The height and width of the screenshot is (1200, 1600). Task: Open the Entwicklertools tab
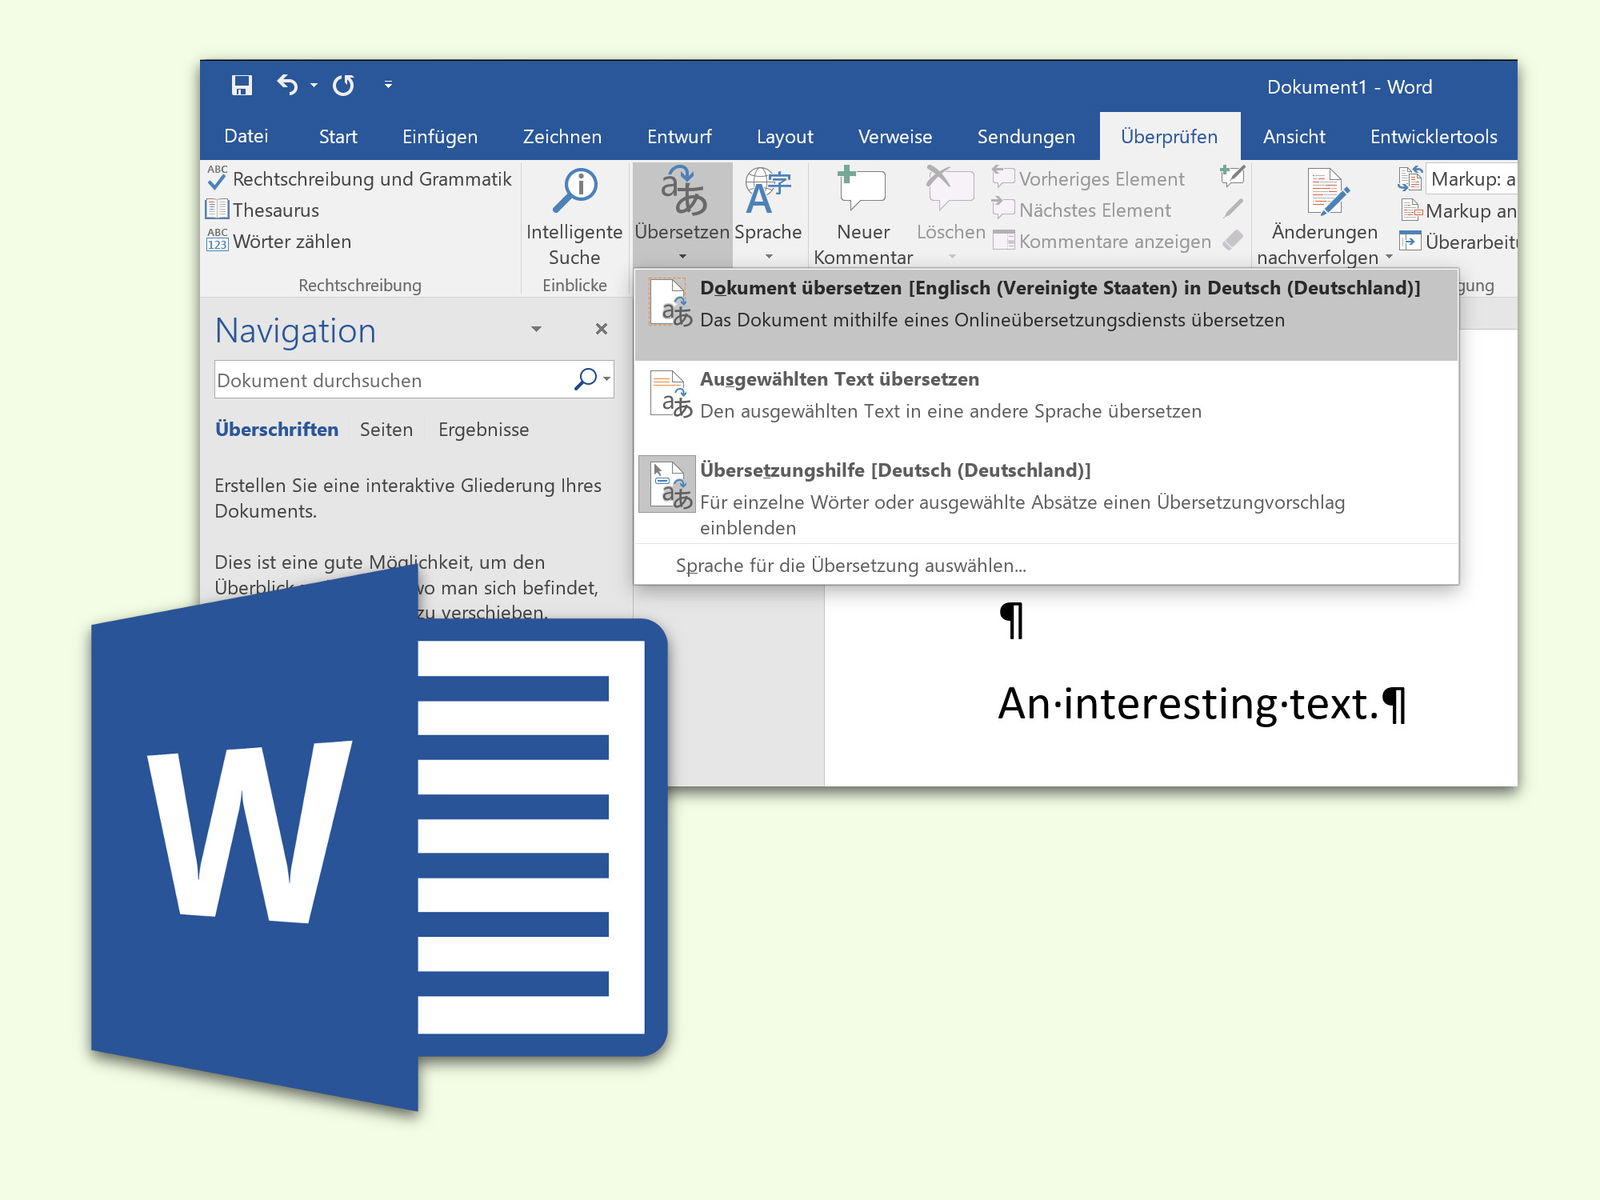tap(1433, 136)
